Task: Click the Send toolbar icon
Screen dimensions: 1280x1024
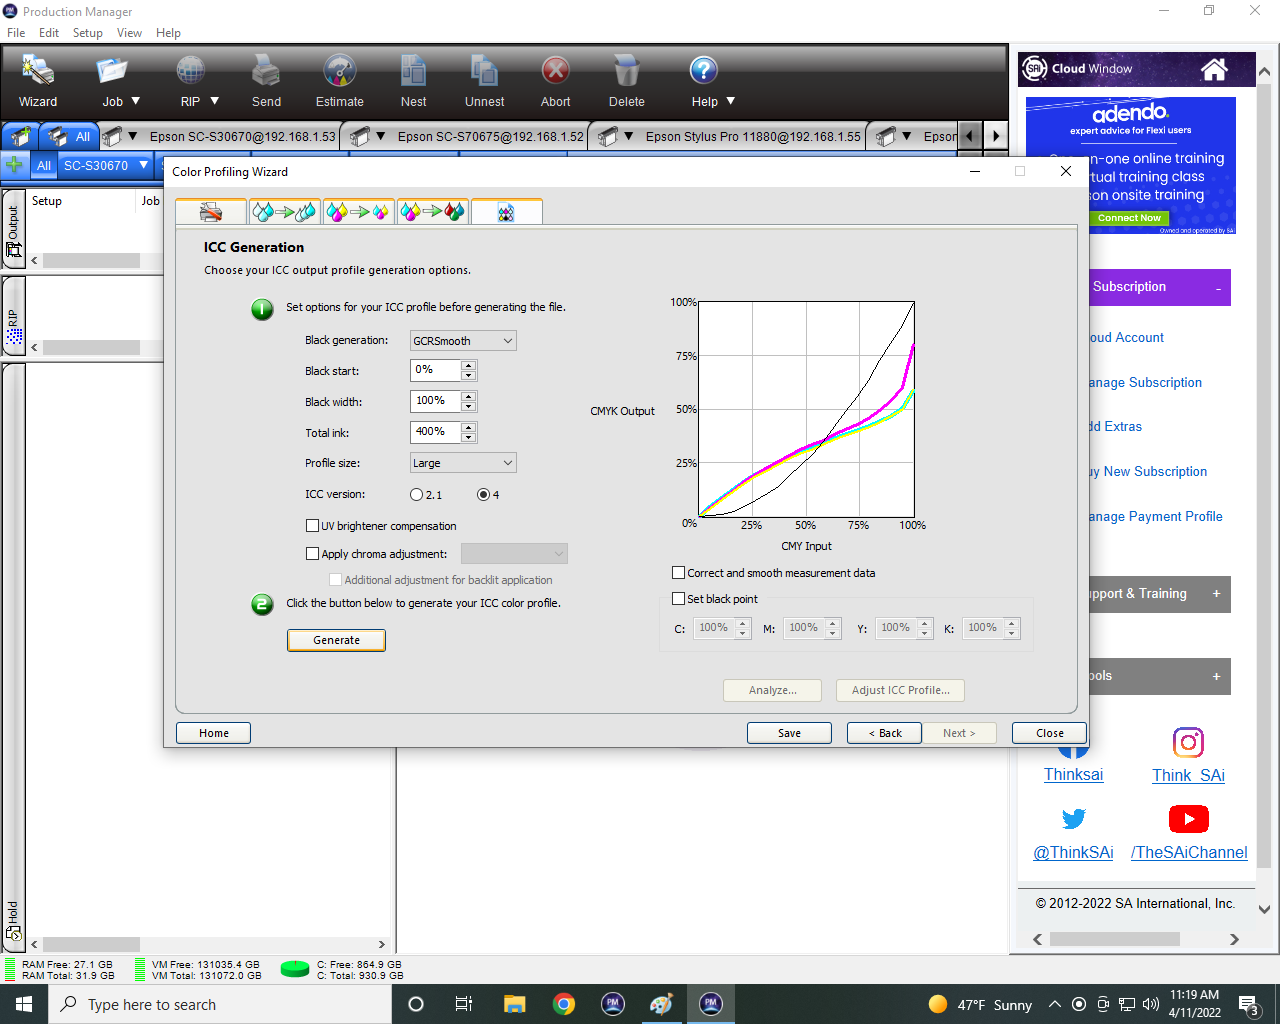Action: coord(266,71)
